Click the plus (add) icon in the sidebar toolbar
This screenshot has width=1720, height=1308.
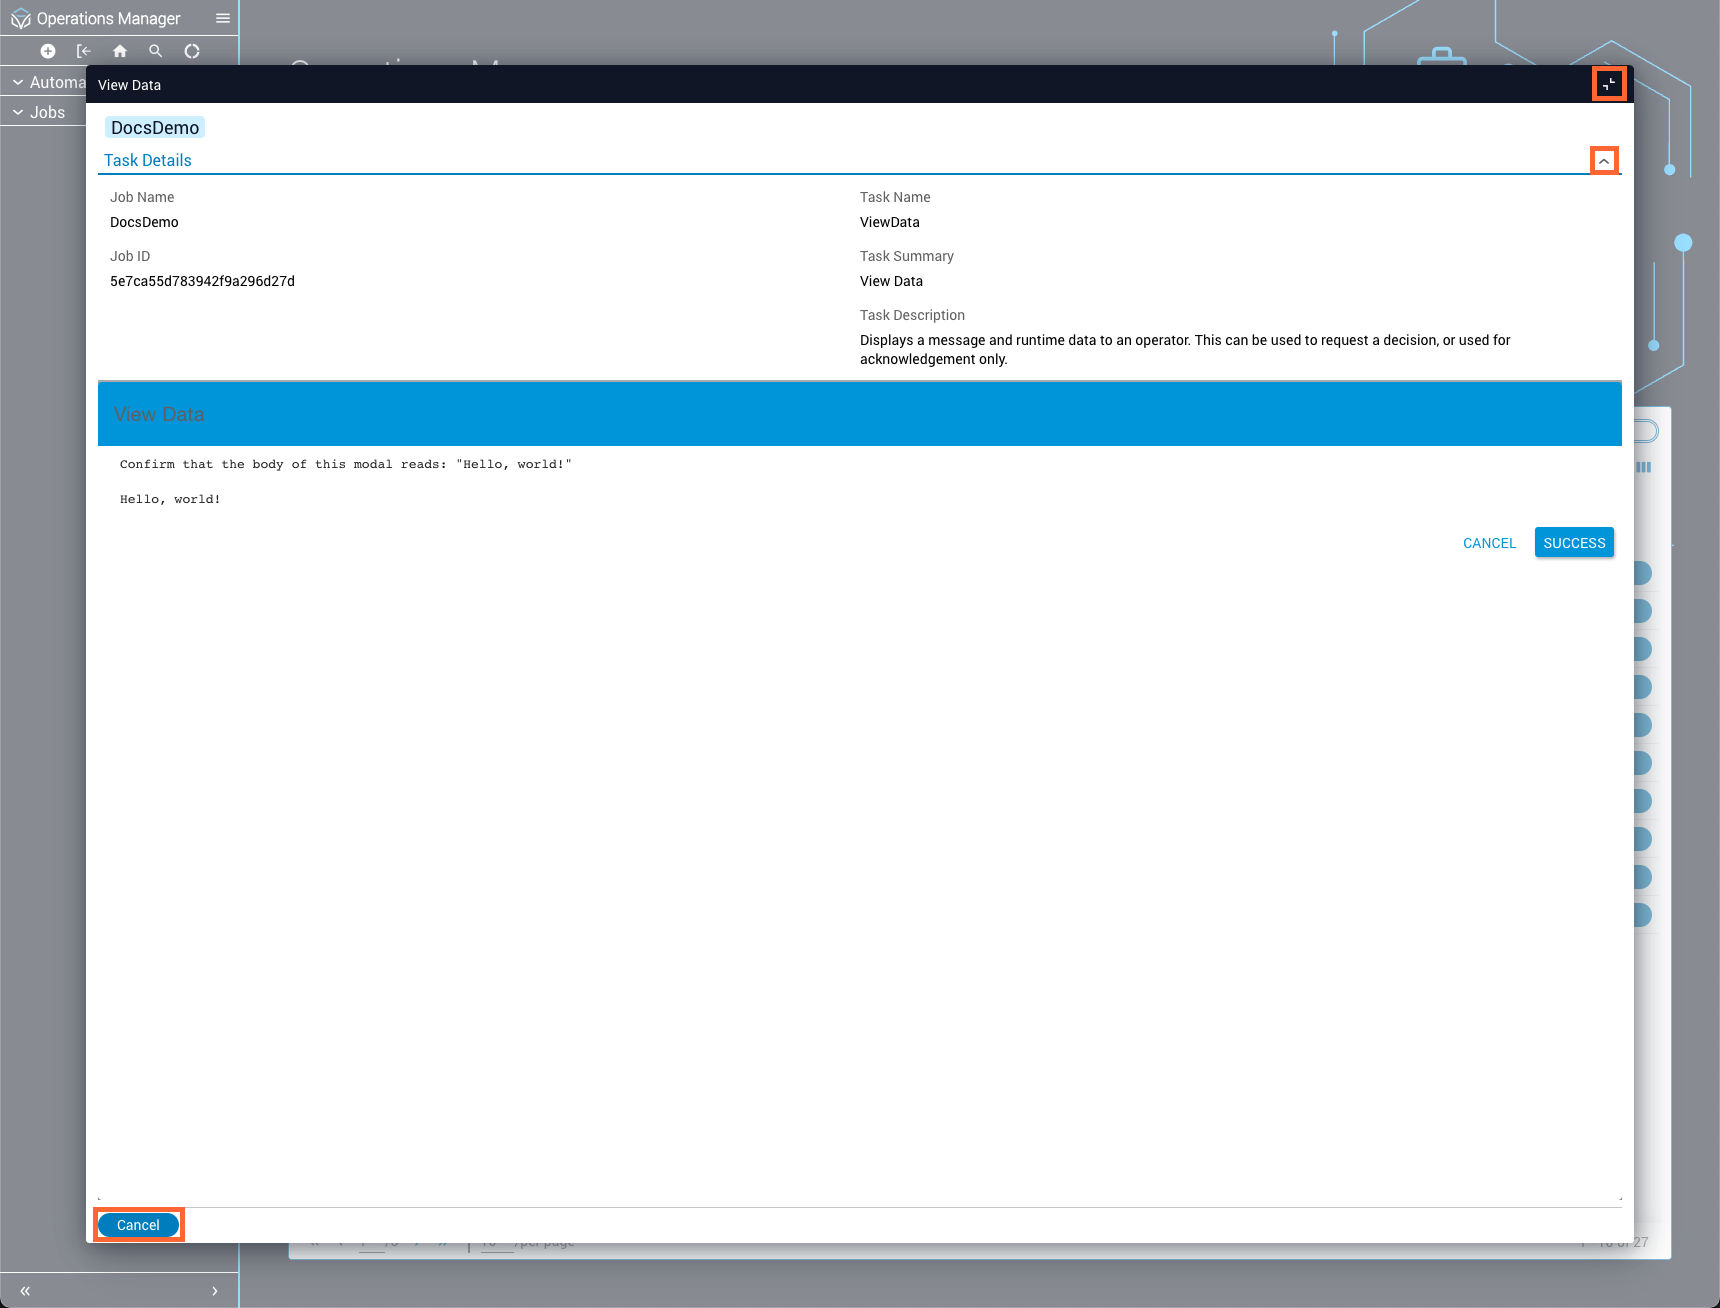point(48,51)
